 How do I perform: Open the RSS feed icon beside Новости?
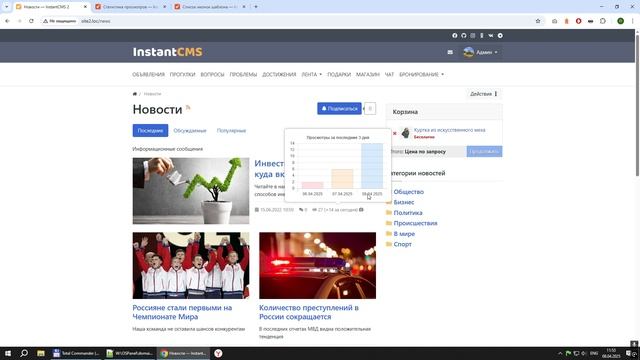[188, 108]
